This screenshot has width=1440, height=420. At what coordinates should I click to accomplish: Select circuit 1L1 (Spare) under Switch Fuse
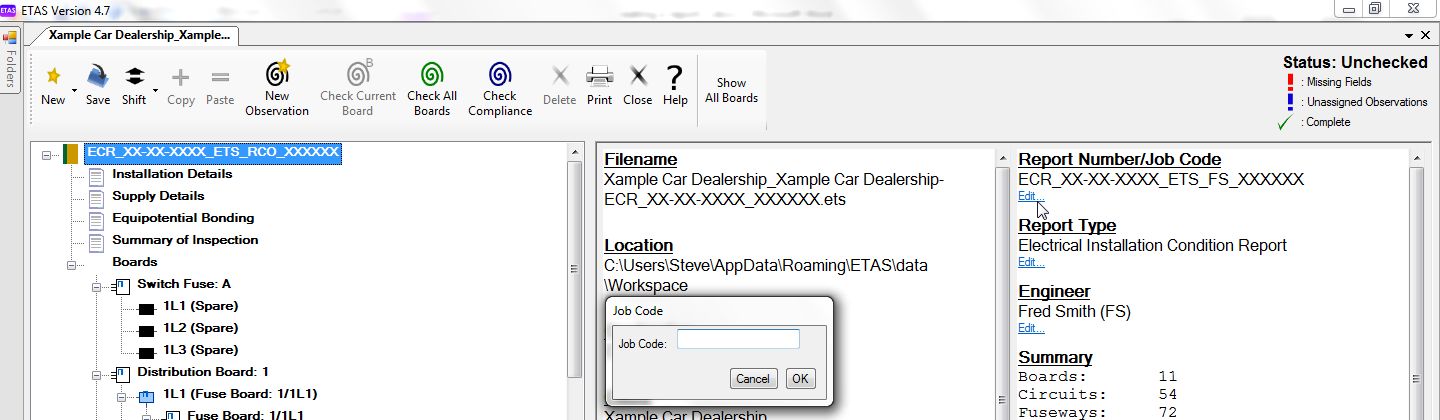click(x=201, y=306)
